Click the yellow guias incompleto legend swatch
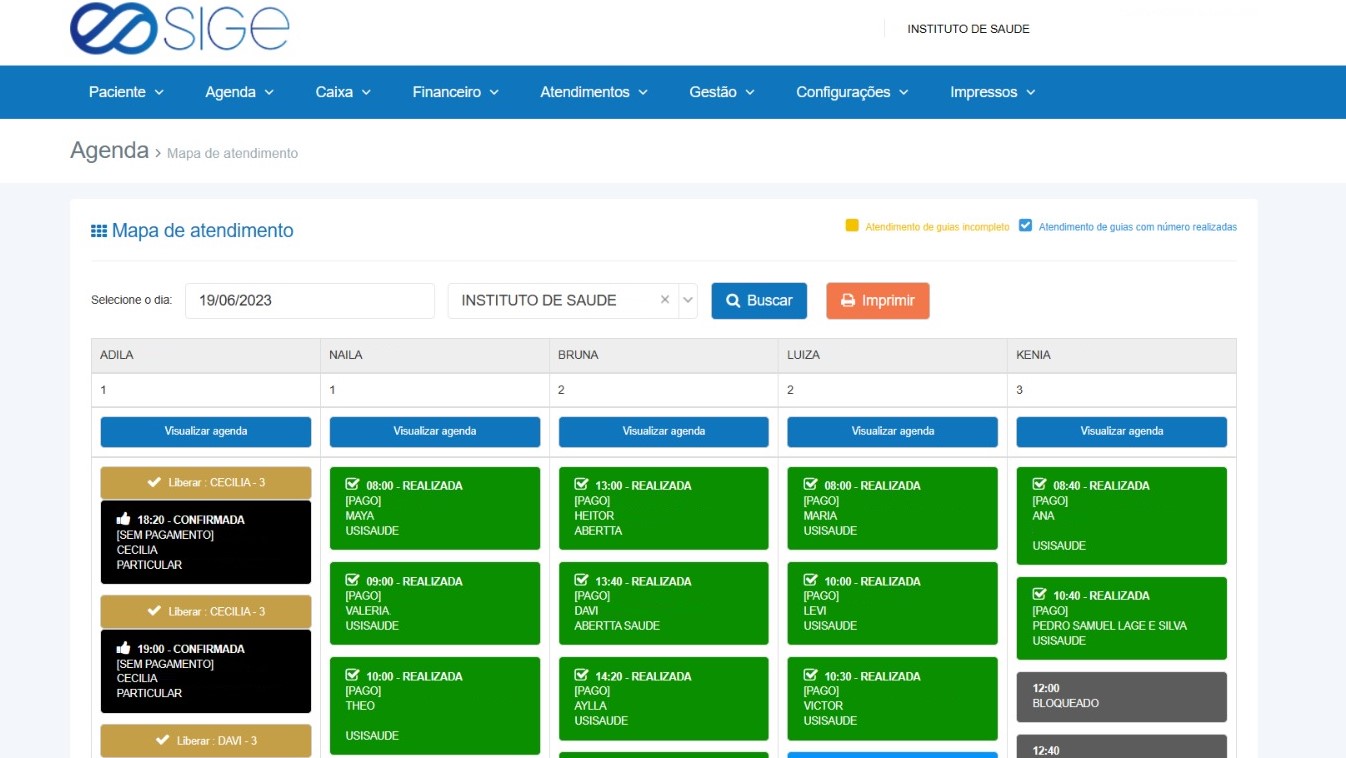This screenshot has height=758, width=1346. (x=852, y=226)
